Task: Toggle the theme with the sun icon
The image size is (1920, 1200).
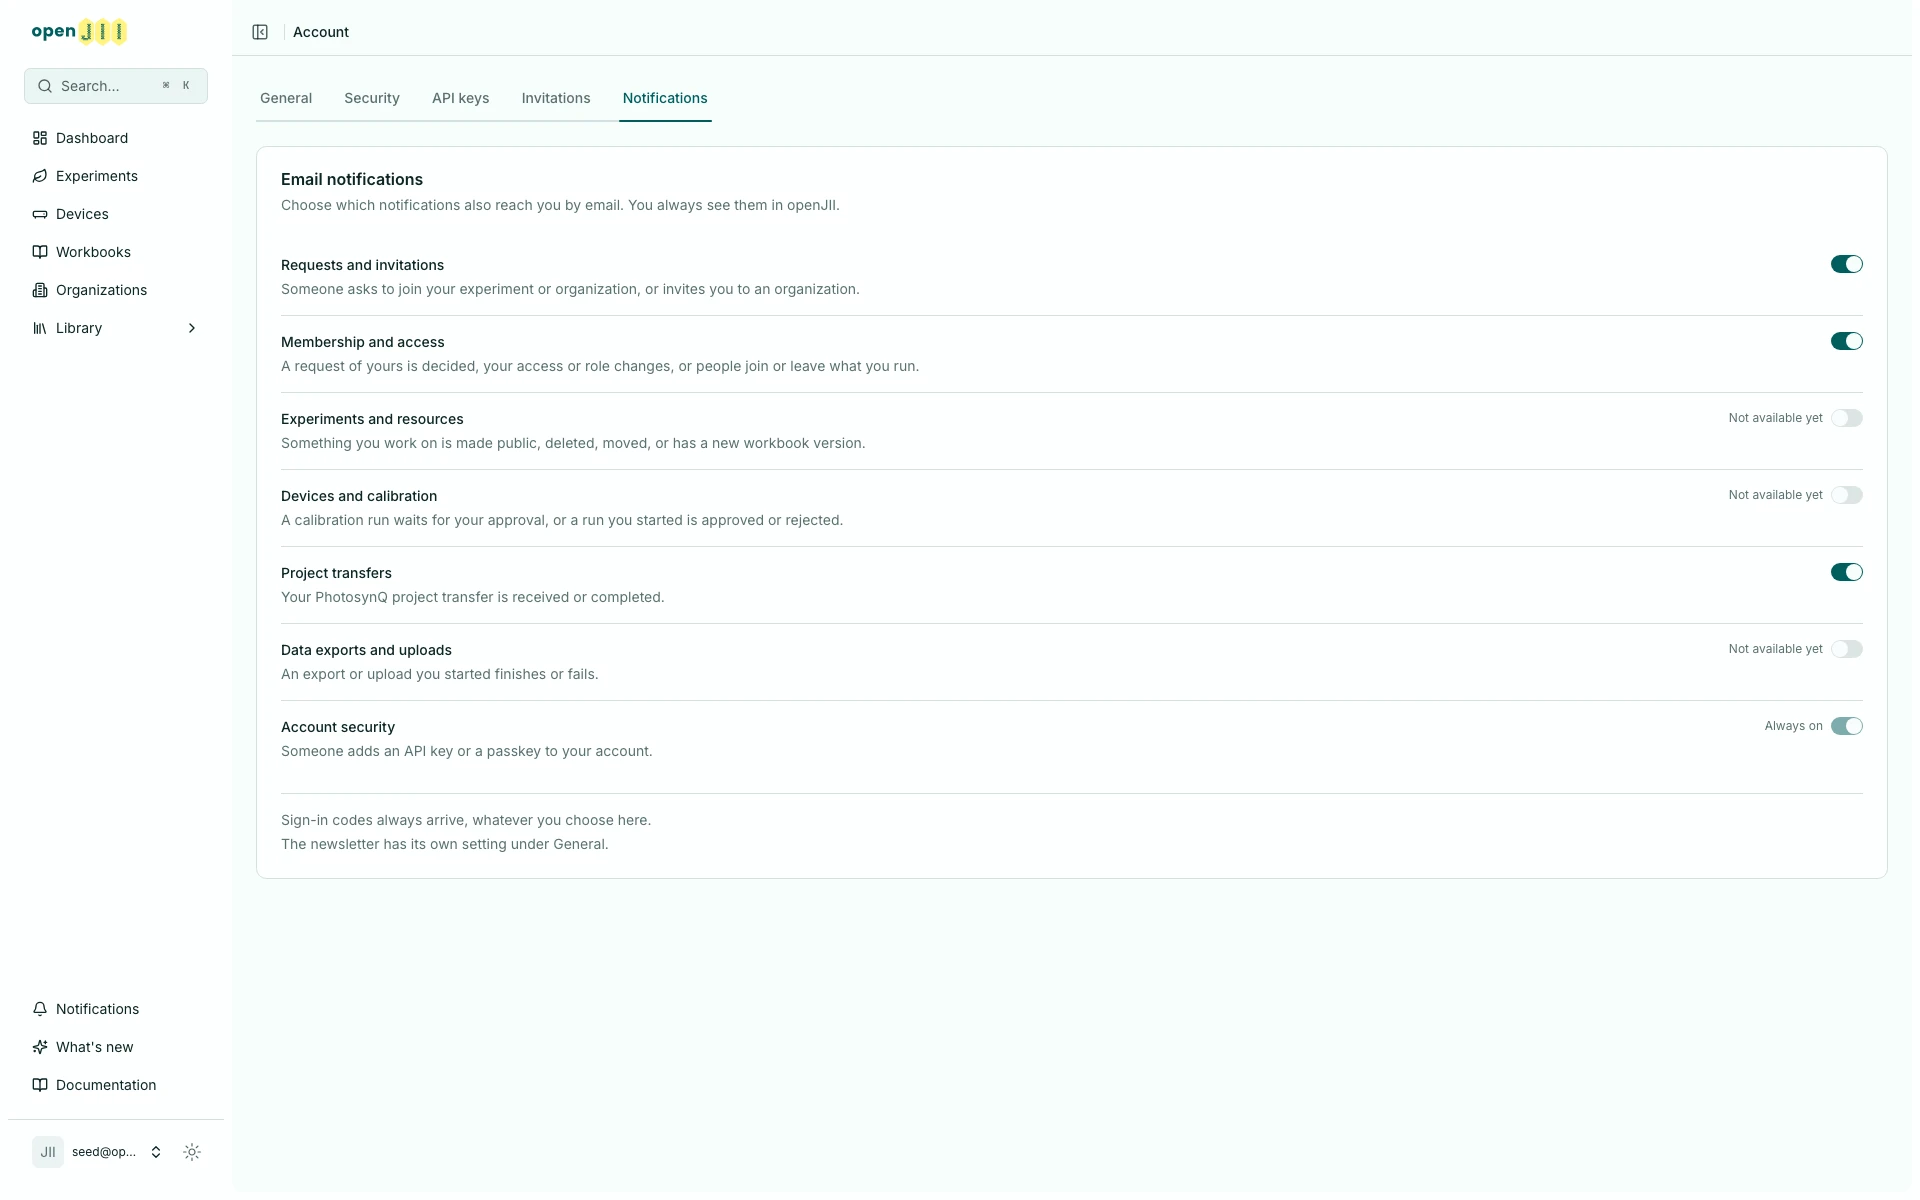Action: tap(192, 1152)
